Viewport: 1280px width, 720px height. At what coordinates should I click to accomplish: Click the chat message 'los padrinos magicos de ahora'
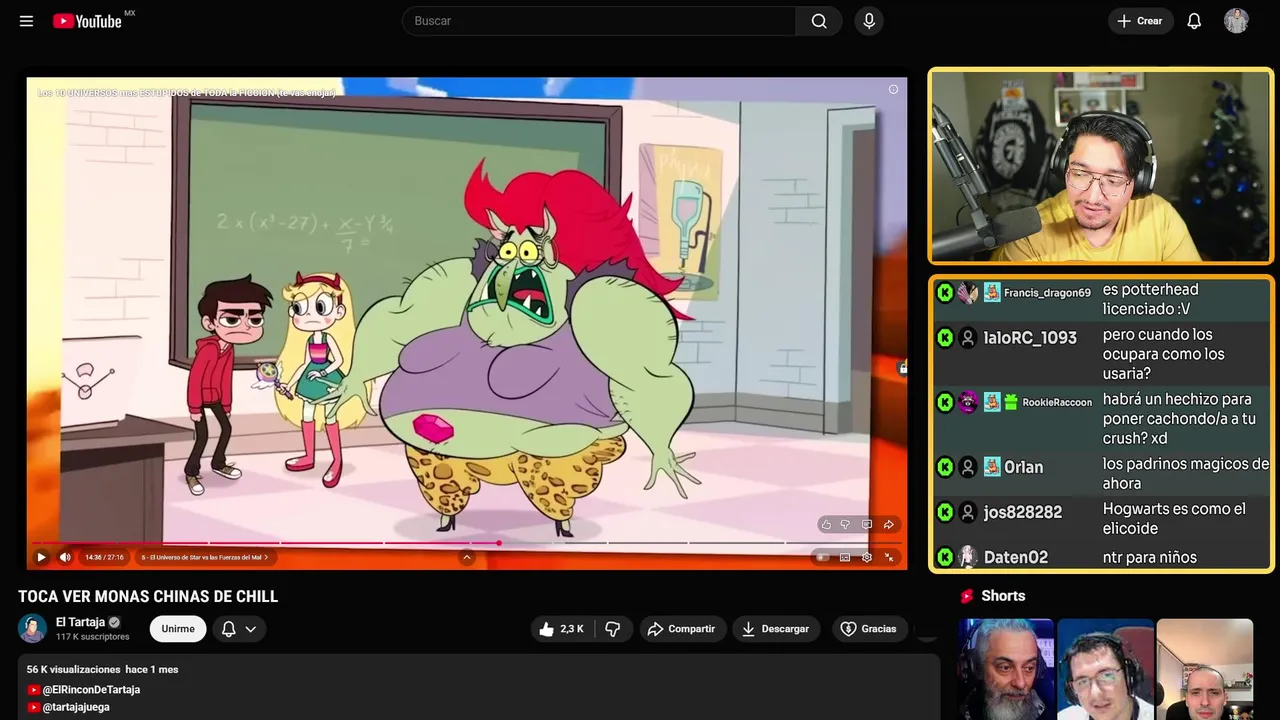click(1186, 473)
